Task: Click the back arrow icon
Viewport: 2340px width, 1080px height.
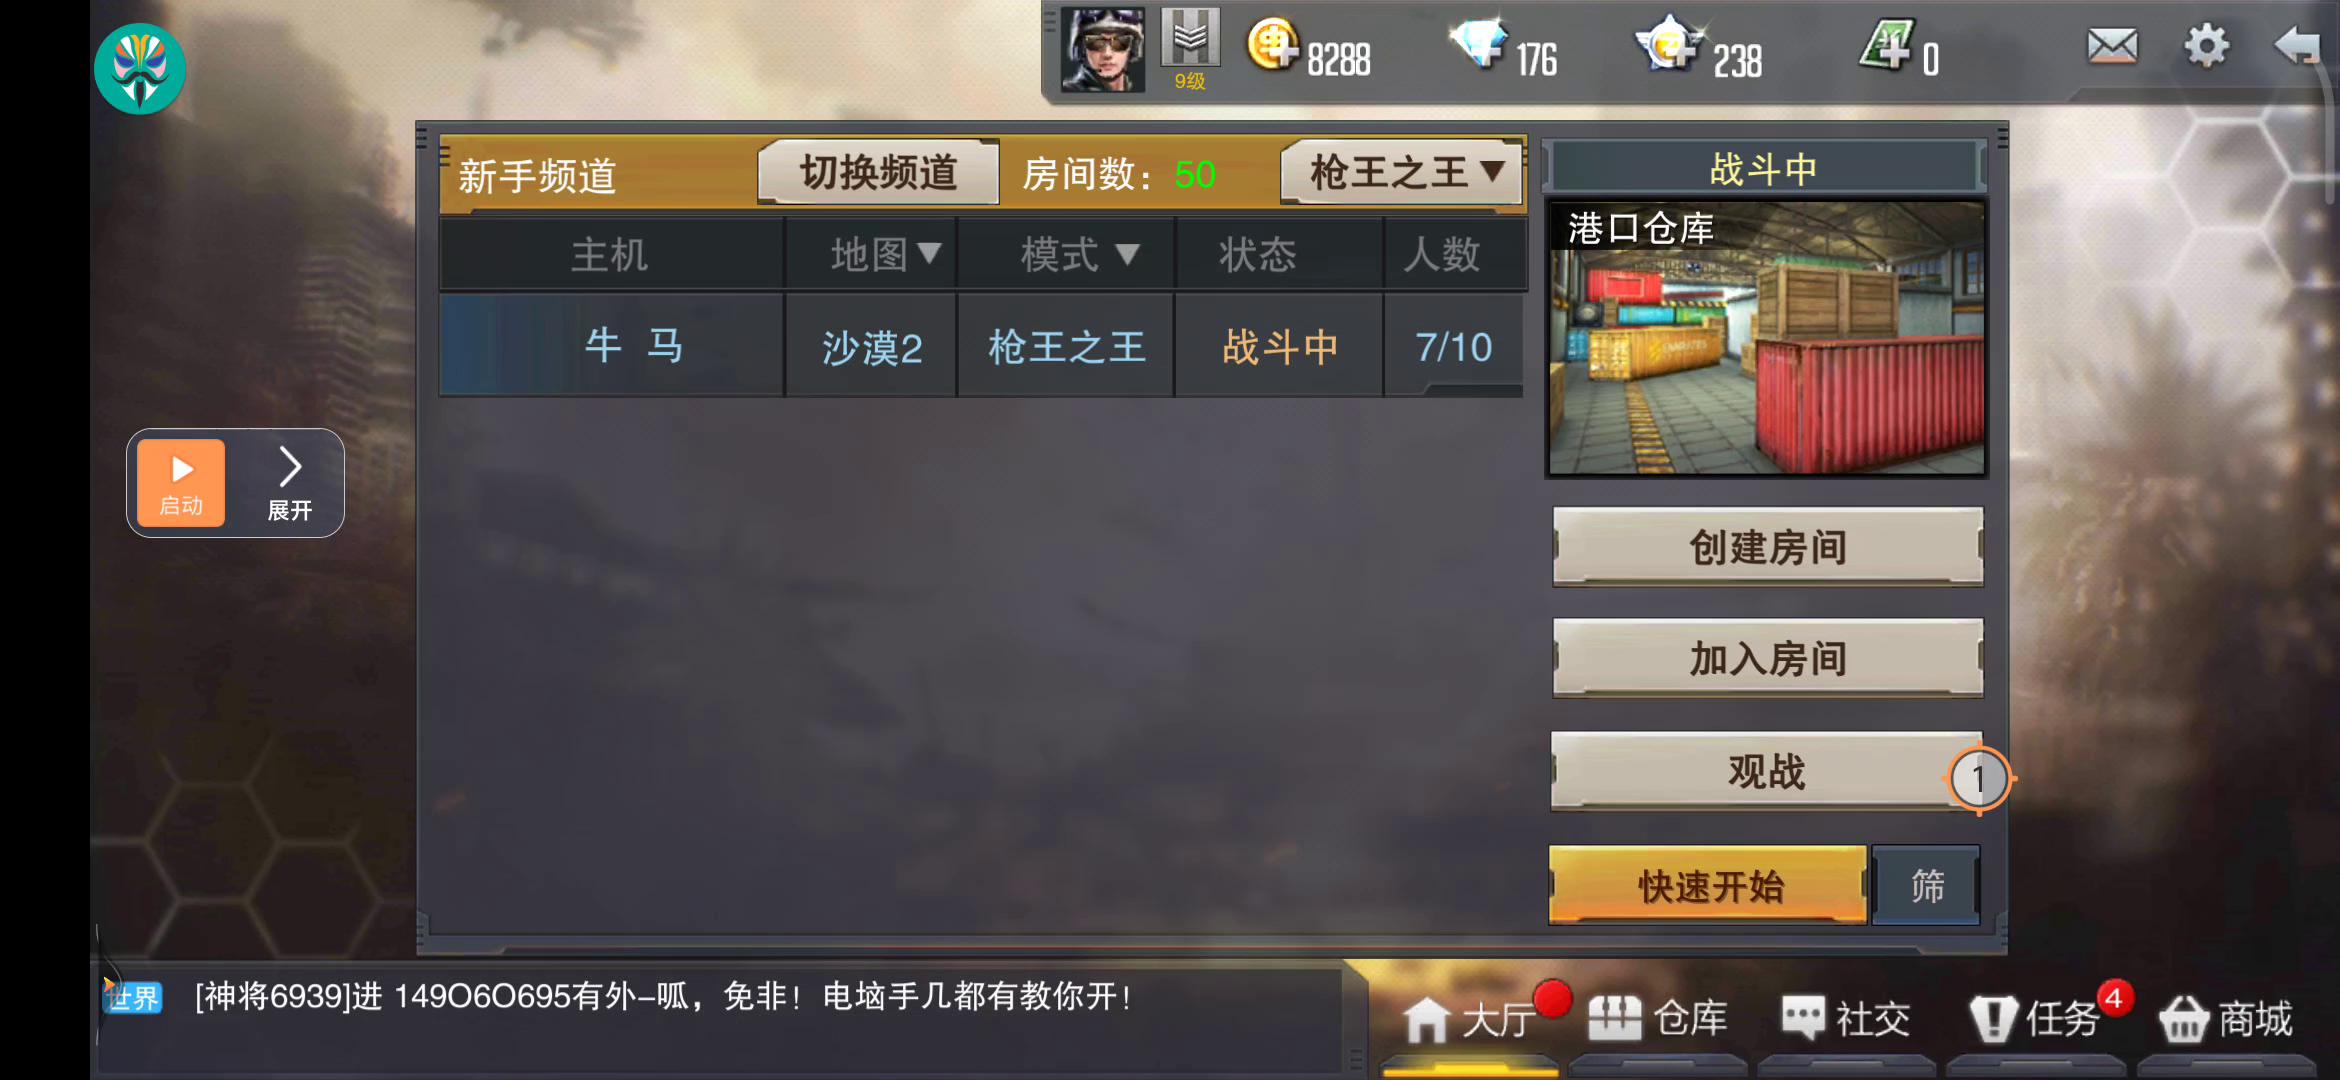Action: click(2297, 46)
